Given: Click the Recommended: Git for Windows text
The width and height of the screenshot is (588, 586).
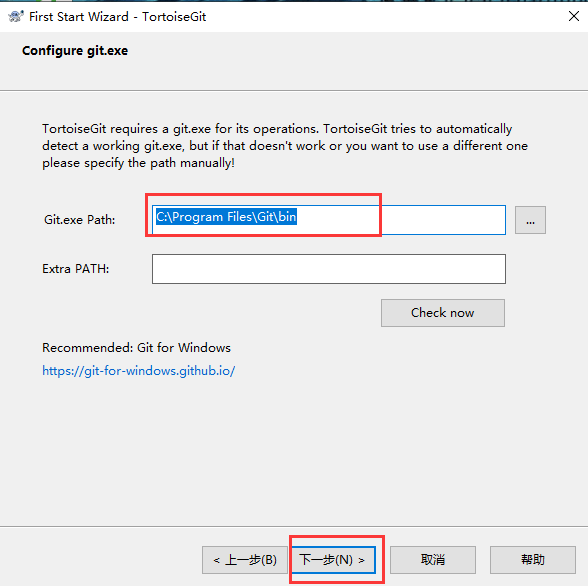Looking at the screenshot, I should (136, 348).
